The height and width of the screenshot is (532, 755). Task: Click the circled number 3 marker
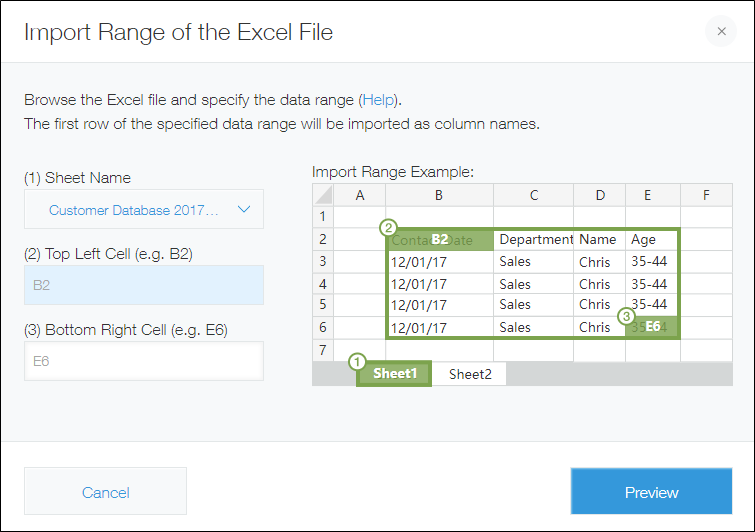tap(627, 316)
